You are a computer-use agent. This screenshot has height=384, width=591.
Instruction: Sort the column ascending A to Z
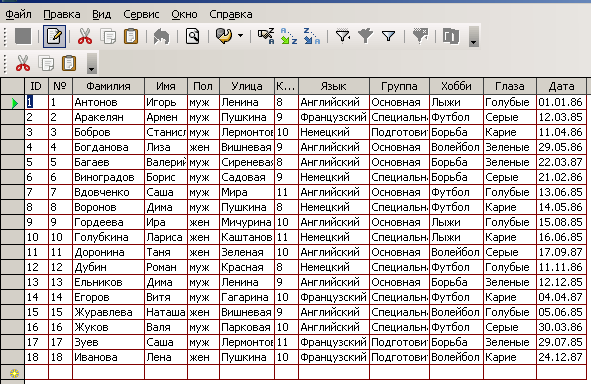point(289,37)
